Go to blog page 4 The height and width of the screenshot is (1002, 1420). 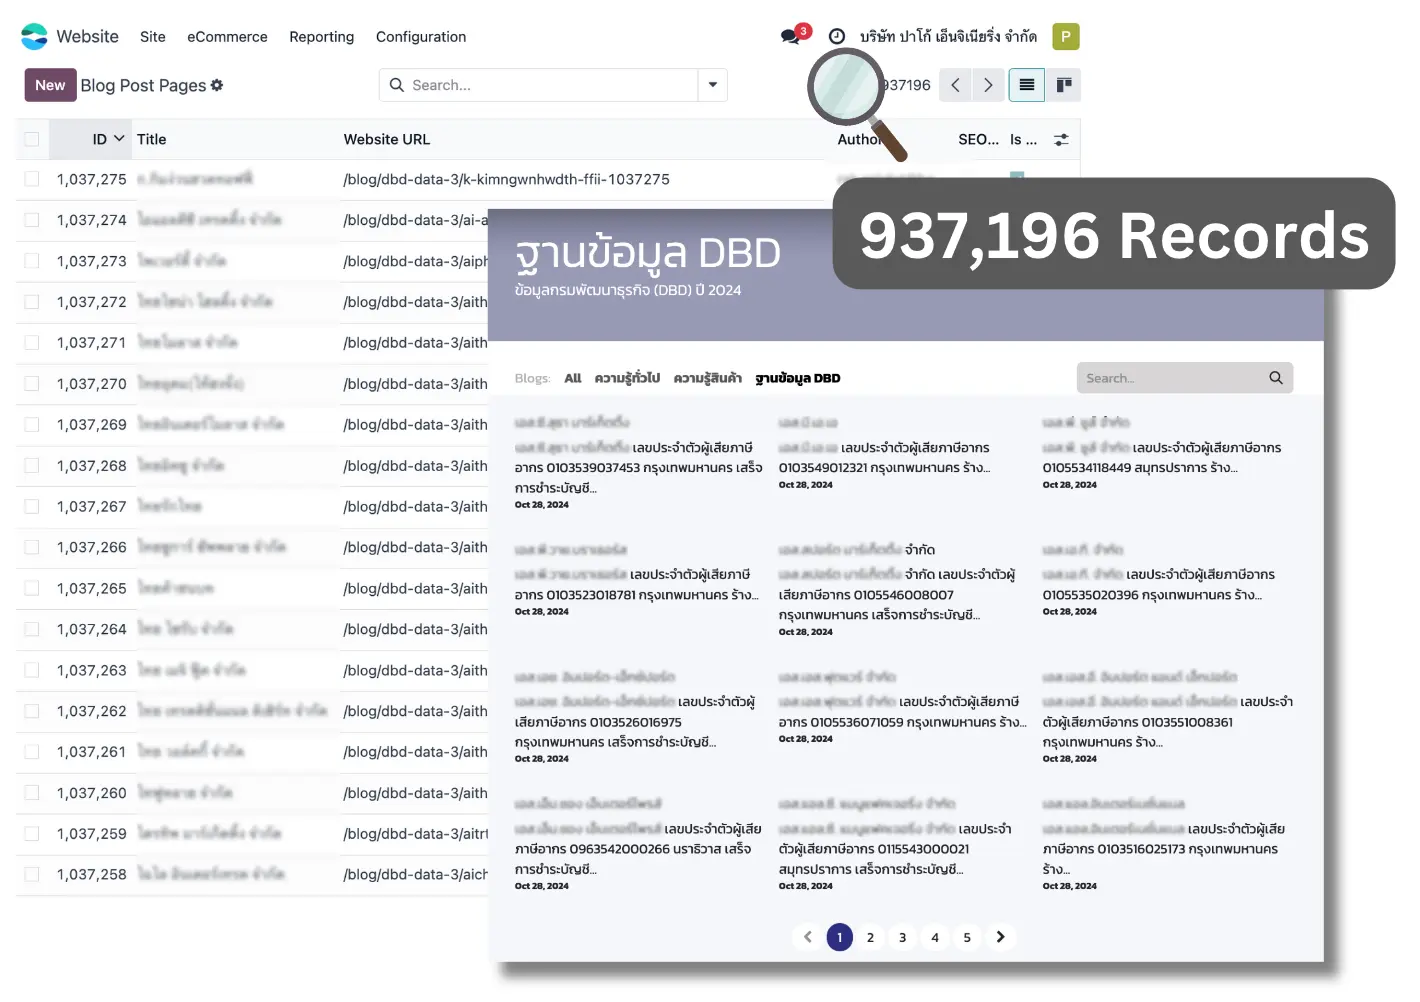tap(935, 937)
